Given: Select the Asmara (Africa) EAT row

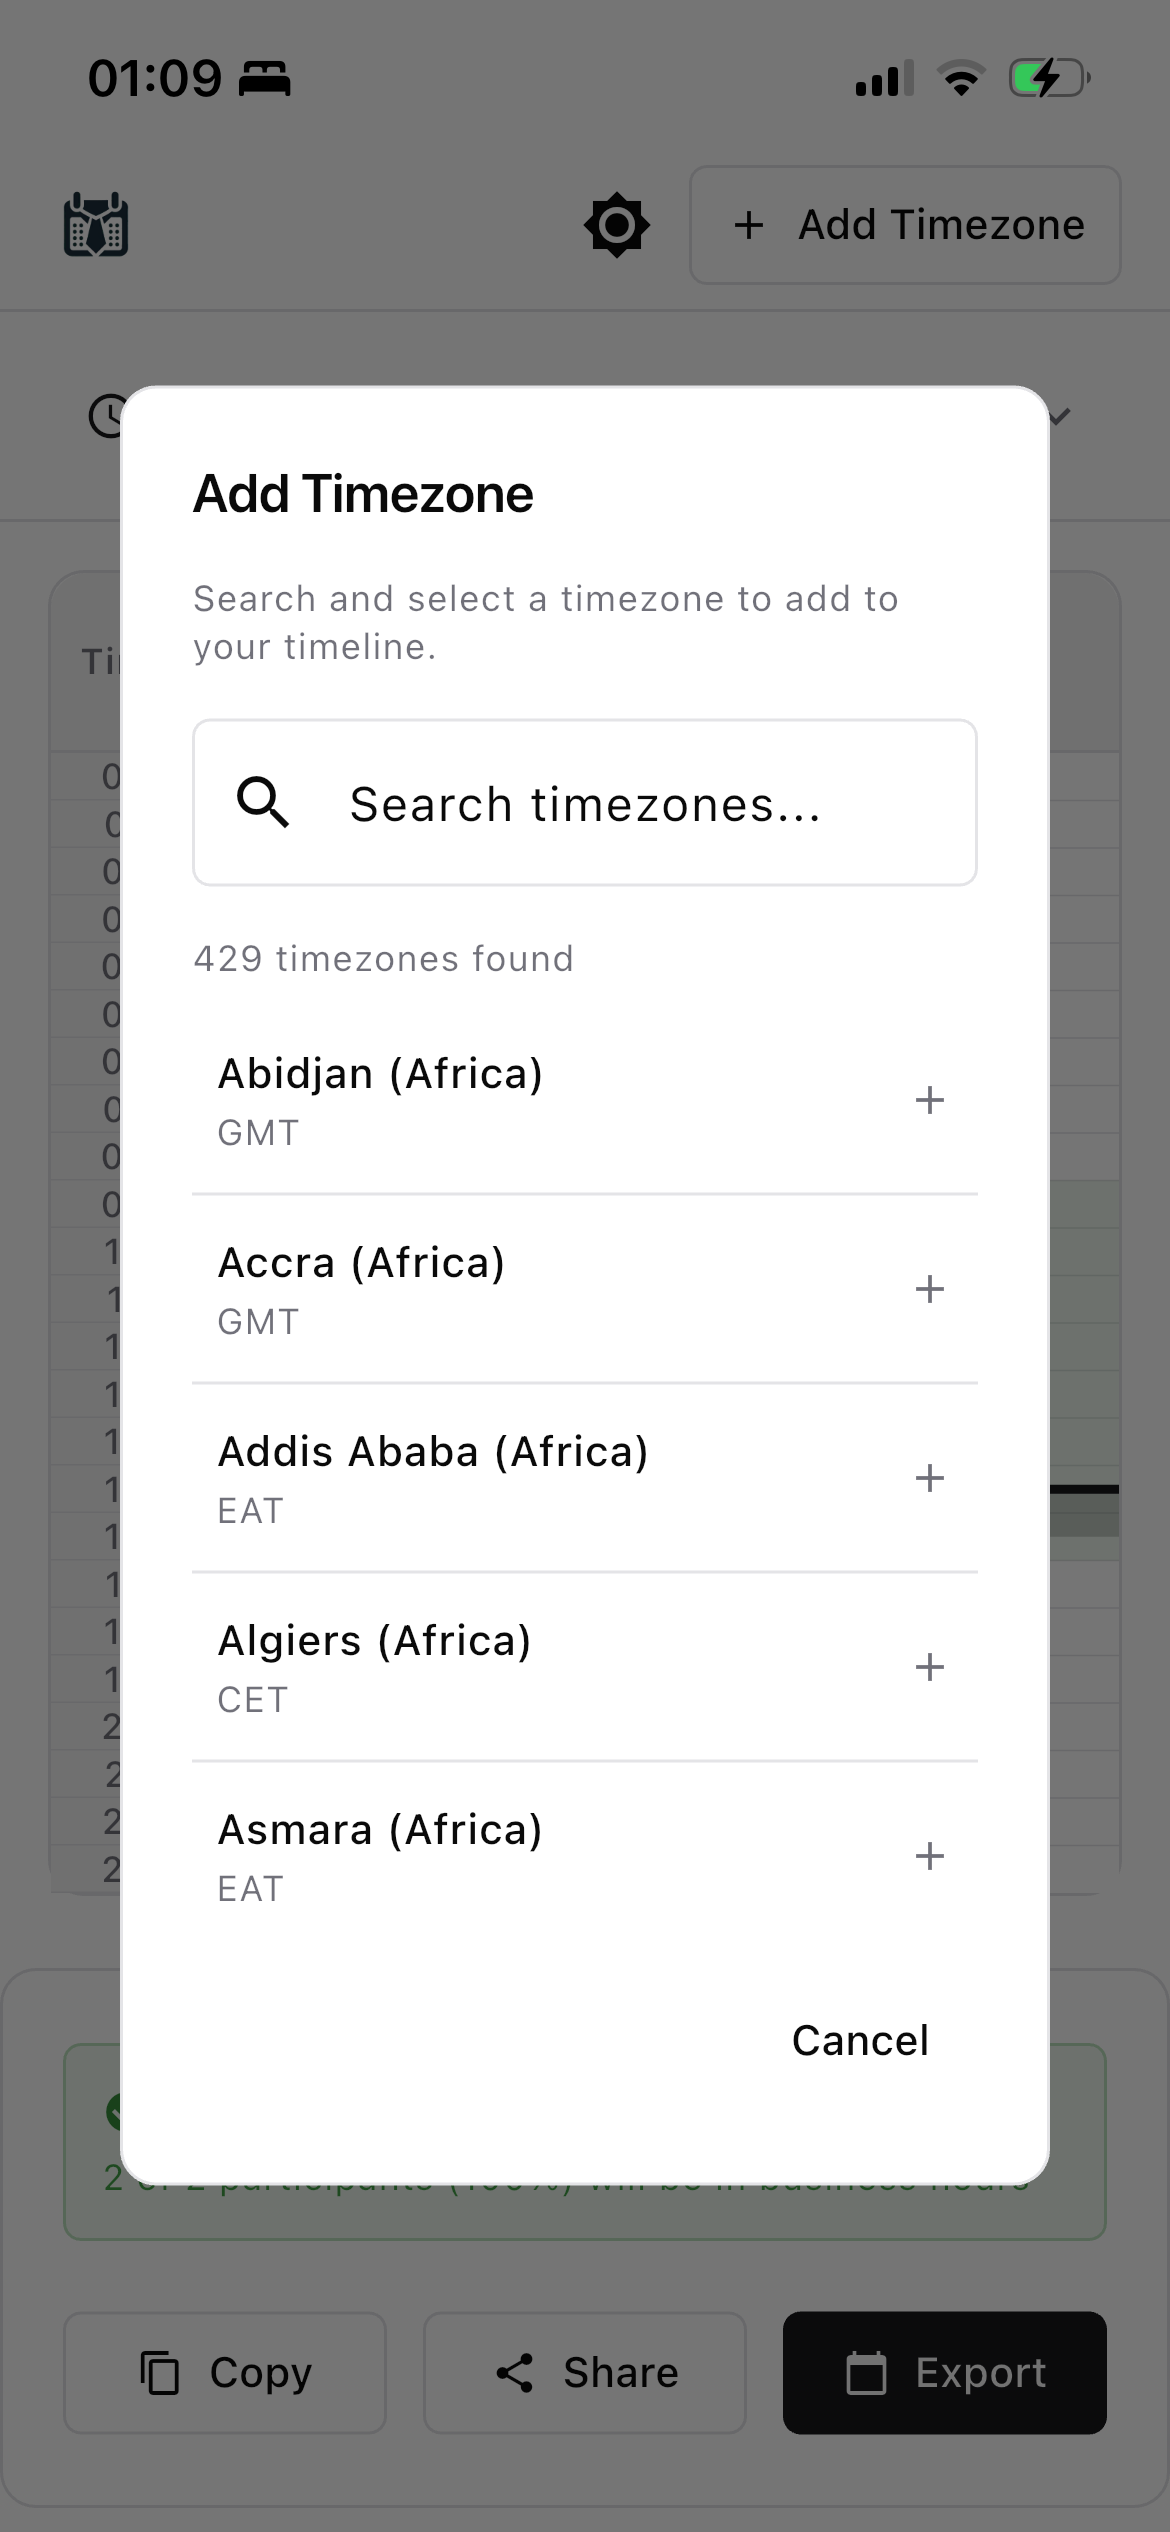Looking at the screenshot, I should [585, 1856].
